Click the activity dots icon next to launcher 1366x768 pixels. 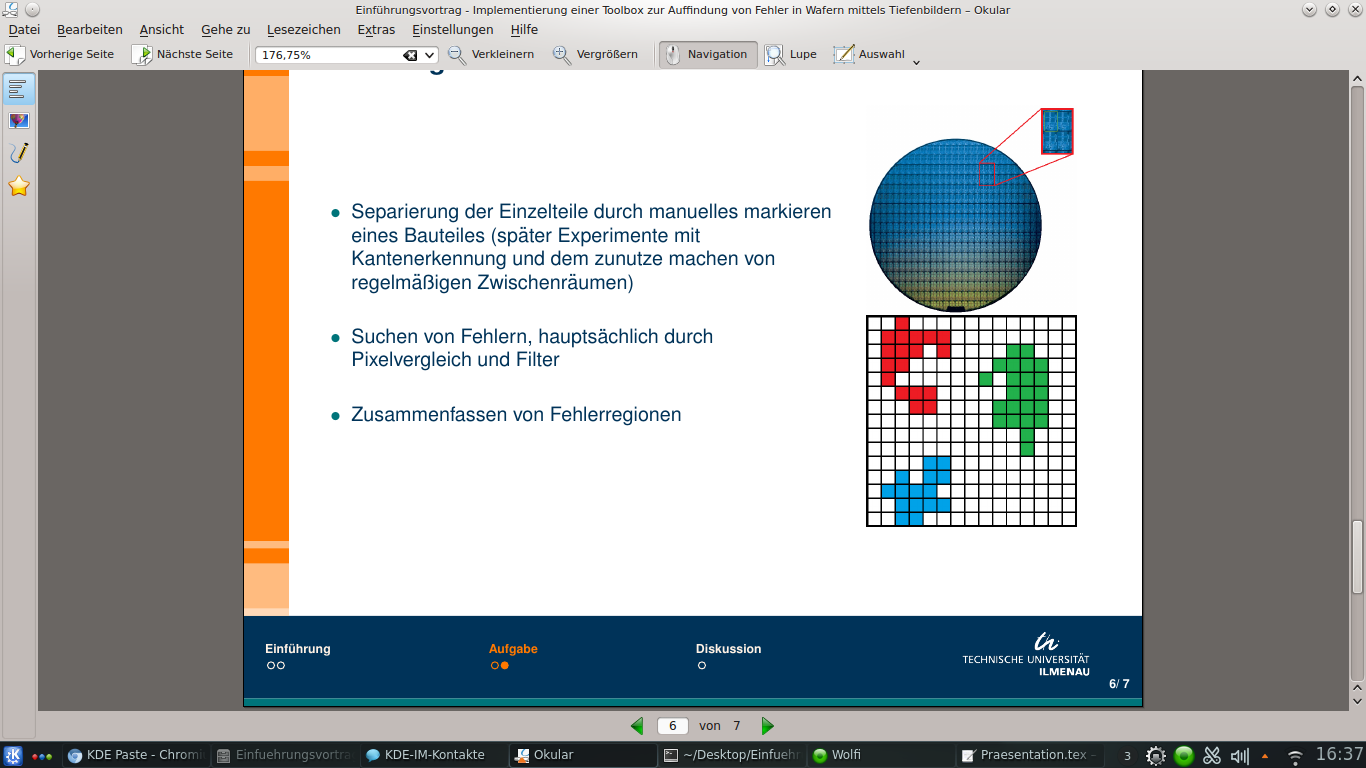pyautogui.click(x=42, y=756)
